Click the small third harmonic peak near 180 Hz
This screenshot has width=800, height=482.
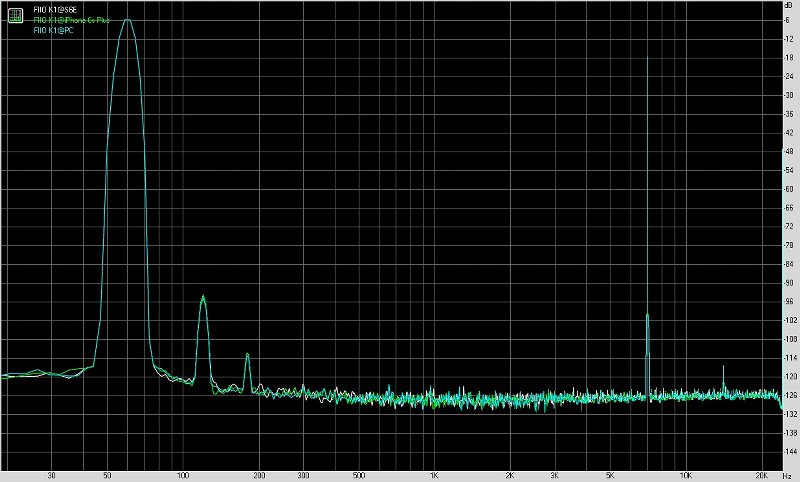coord(247,355)
